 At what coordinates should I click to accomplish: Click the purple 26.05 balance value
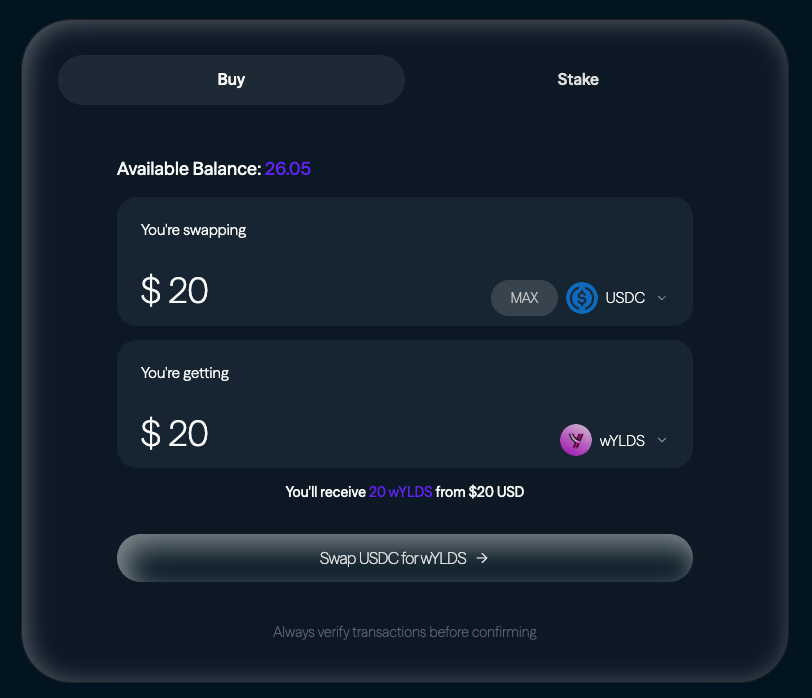[x=288, y=169]
